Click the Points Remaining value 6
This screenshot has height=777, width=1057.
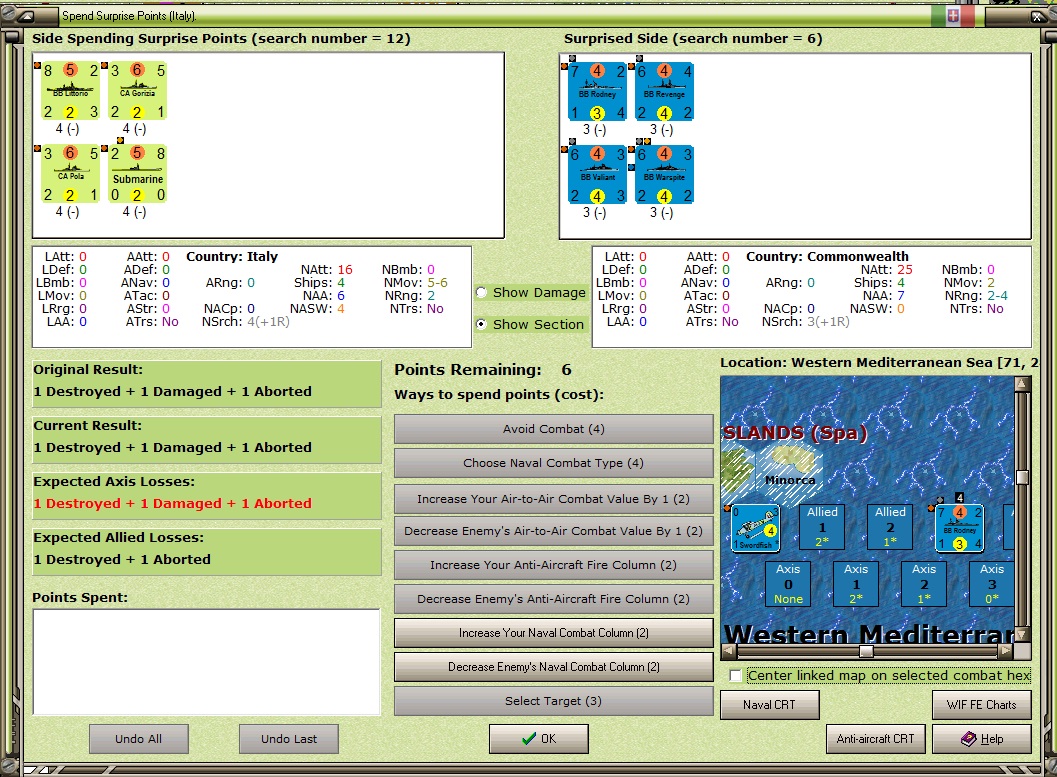(x=566, y=369)
